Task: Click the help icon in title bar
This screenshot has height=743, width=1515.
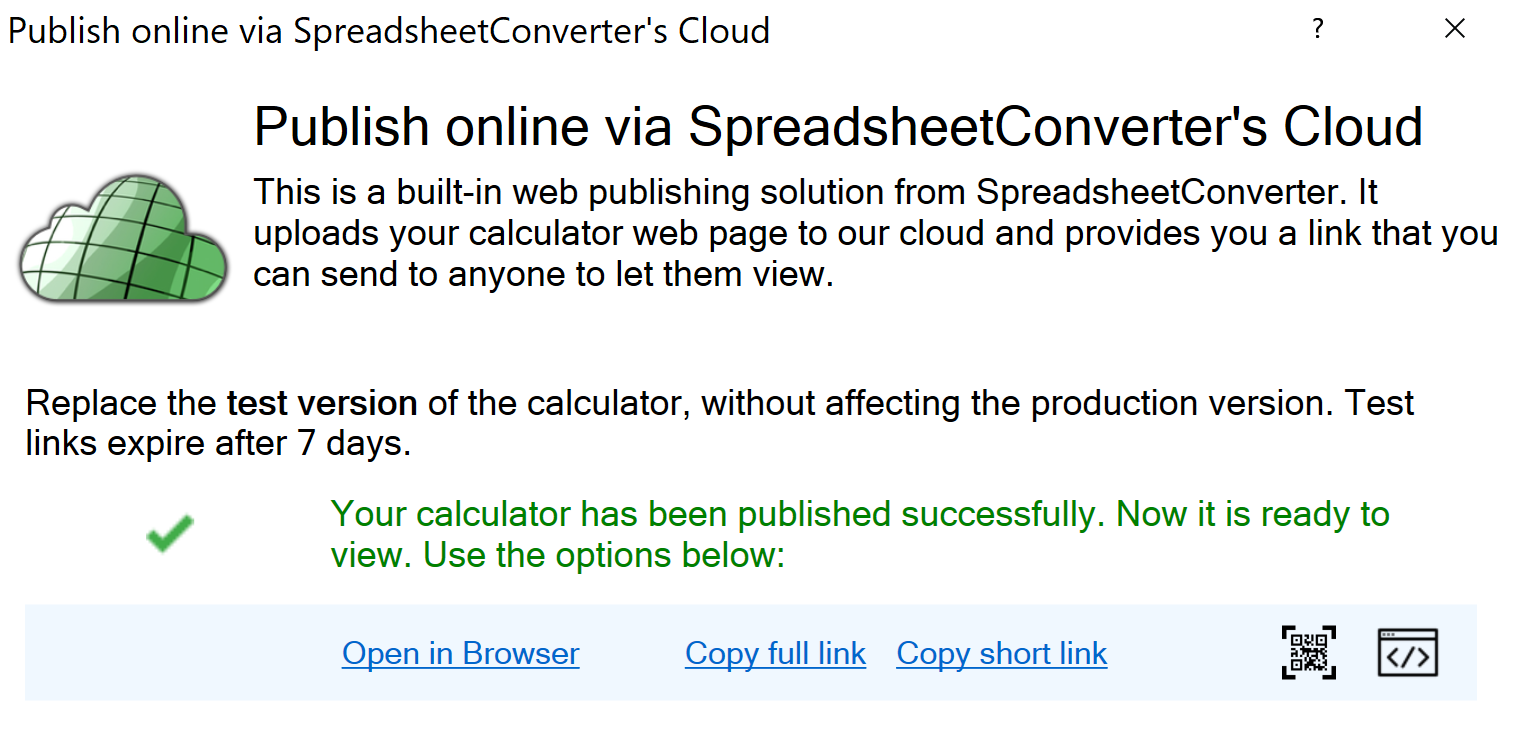Action: click(x=1318, y=30)
